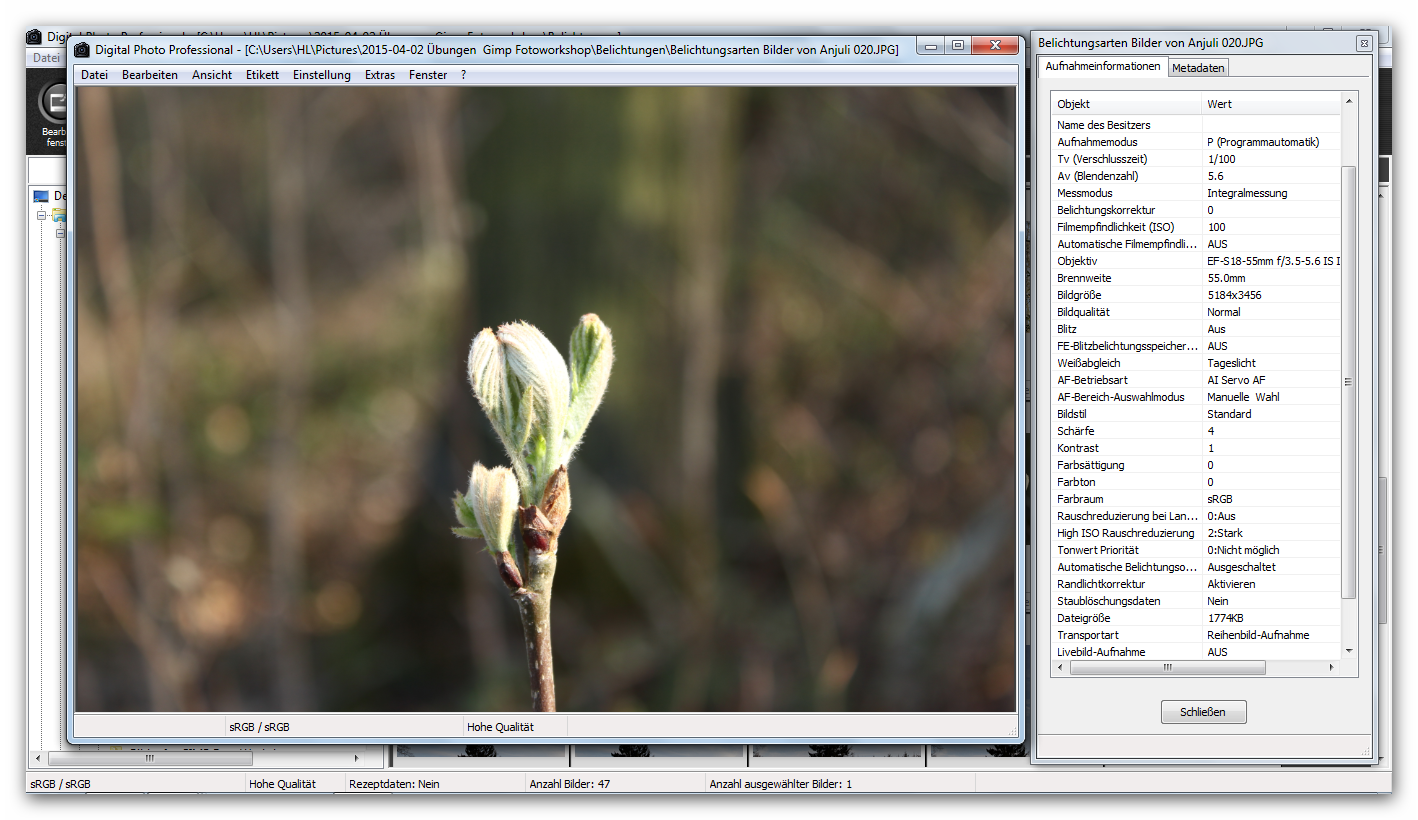
Task: Switch to the Metadaten tab
Action: (x=1198, y=68)
